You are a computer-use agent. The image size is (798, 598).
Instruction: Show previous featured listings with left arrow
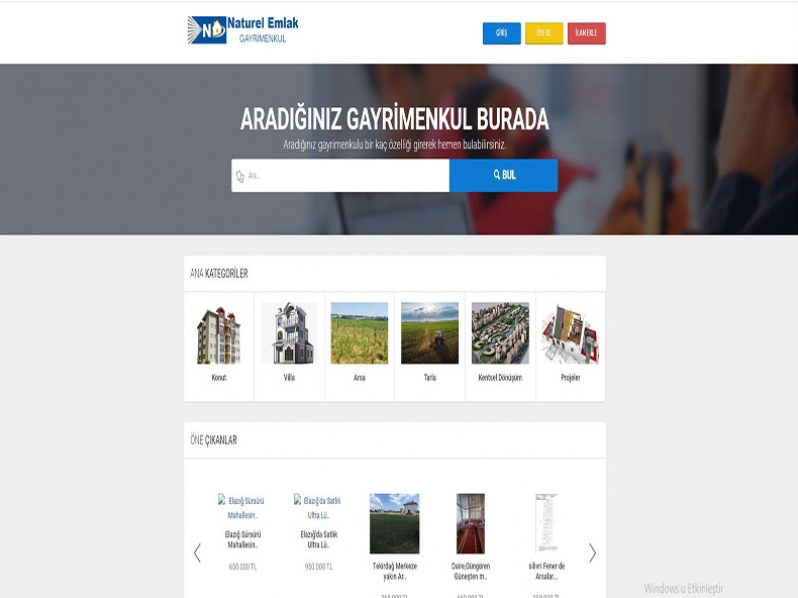(197, 553)
